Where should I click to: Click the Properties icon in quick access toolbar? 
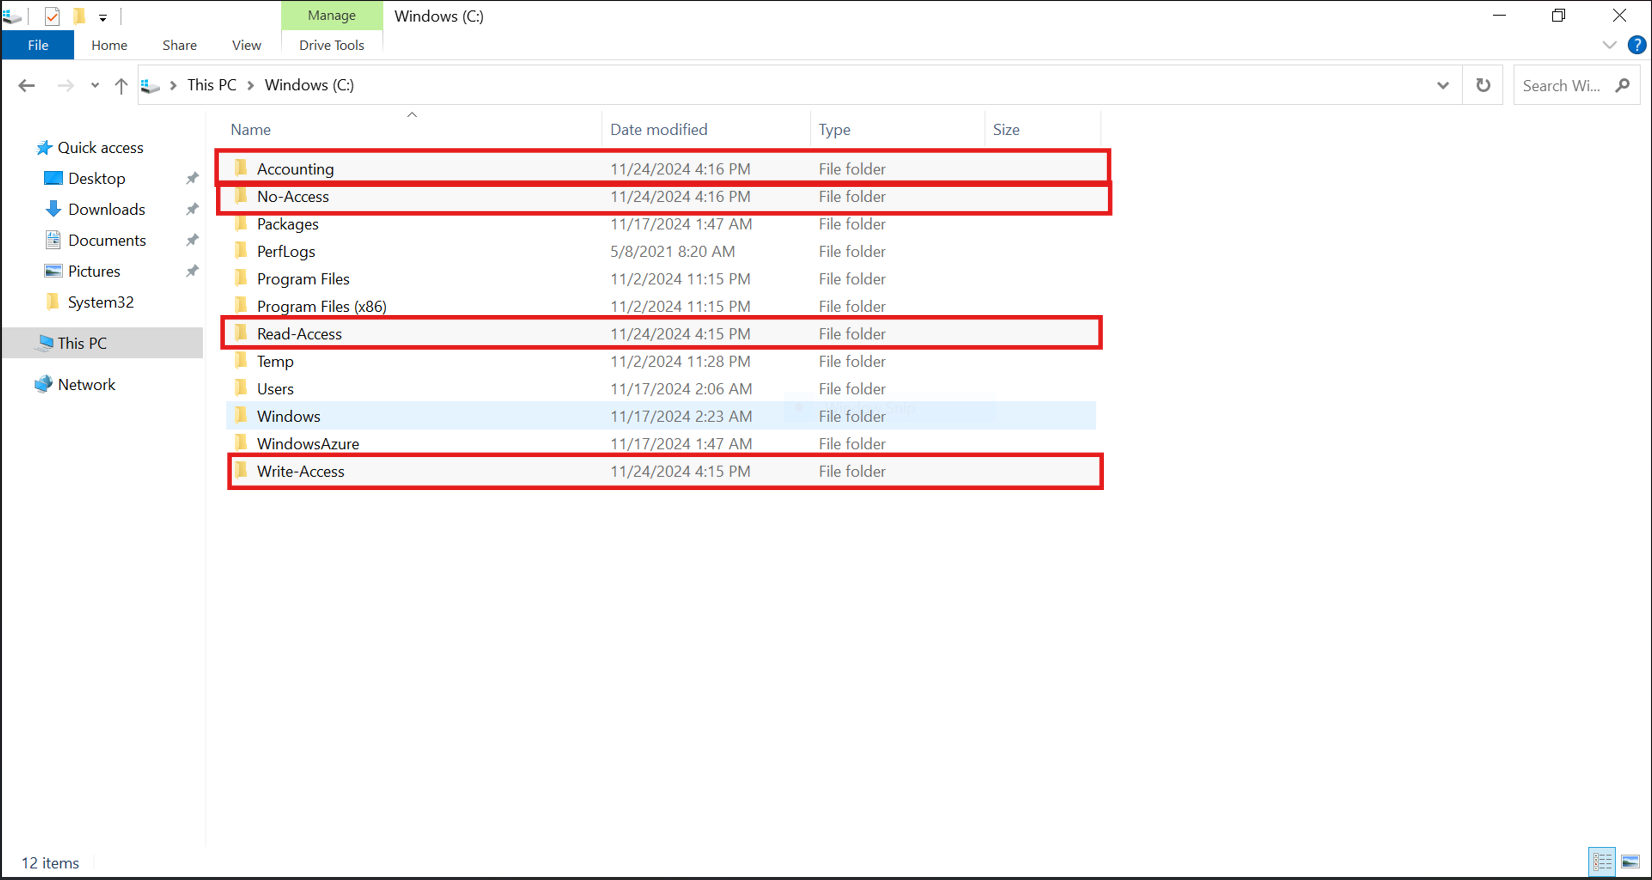[x=52, y=16]
